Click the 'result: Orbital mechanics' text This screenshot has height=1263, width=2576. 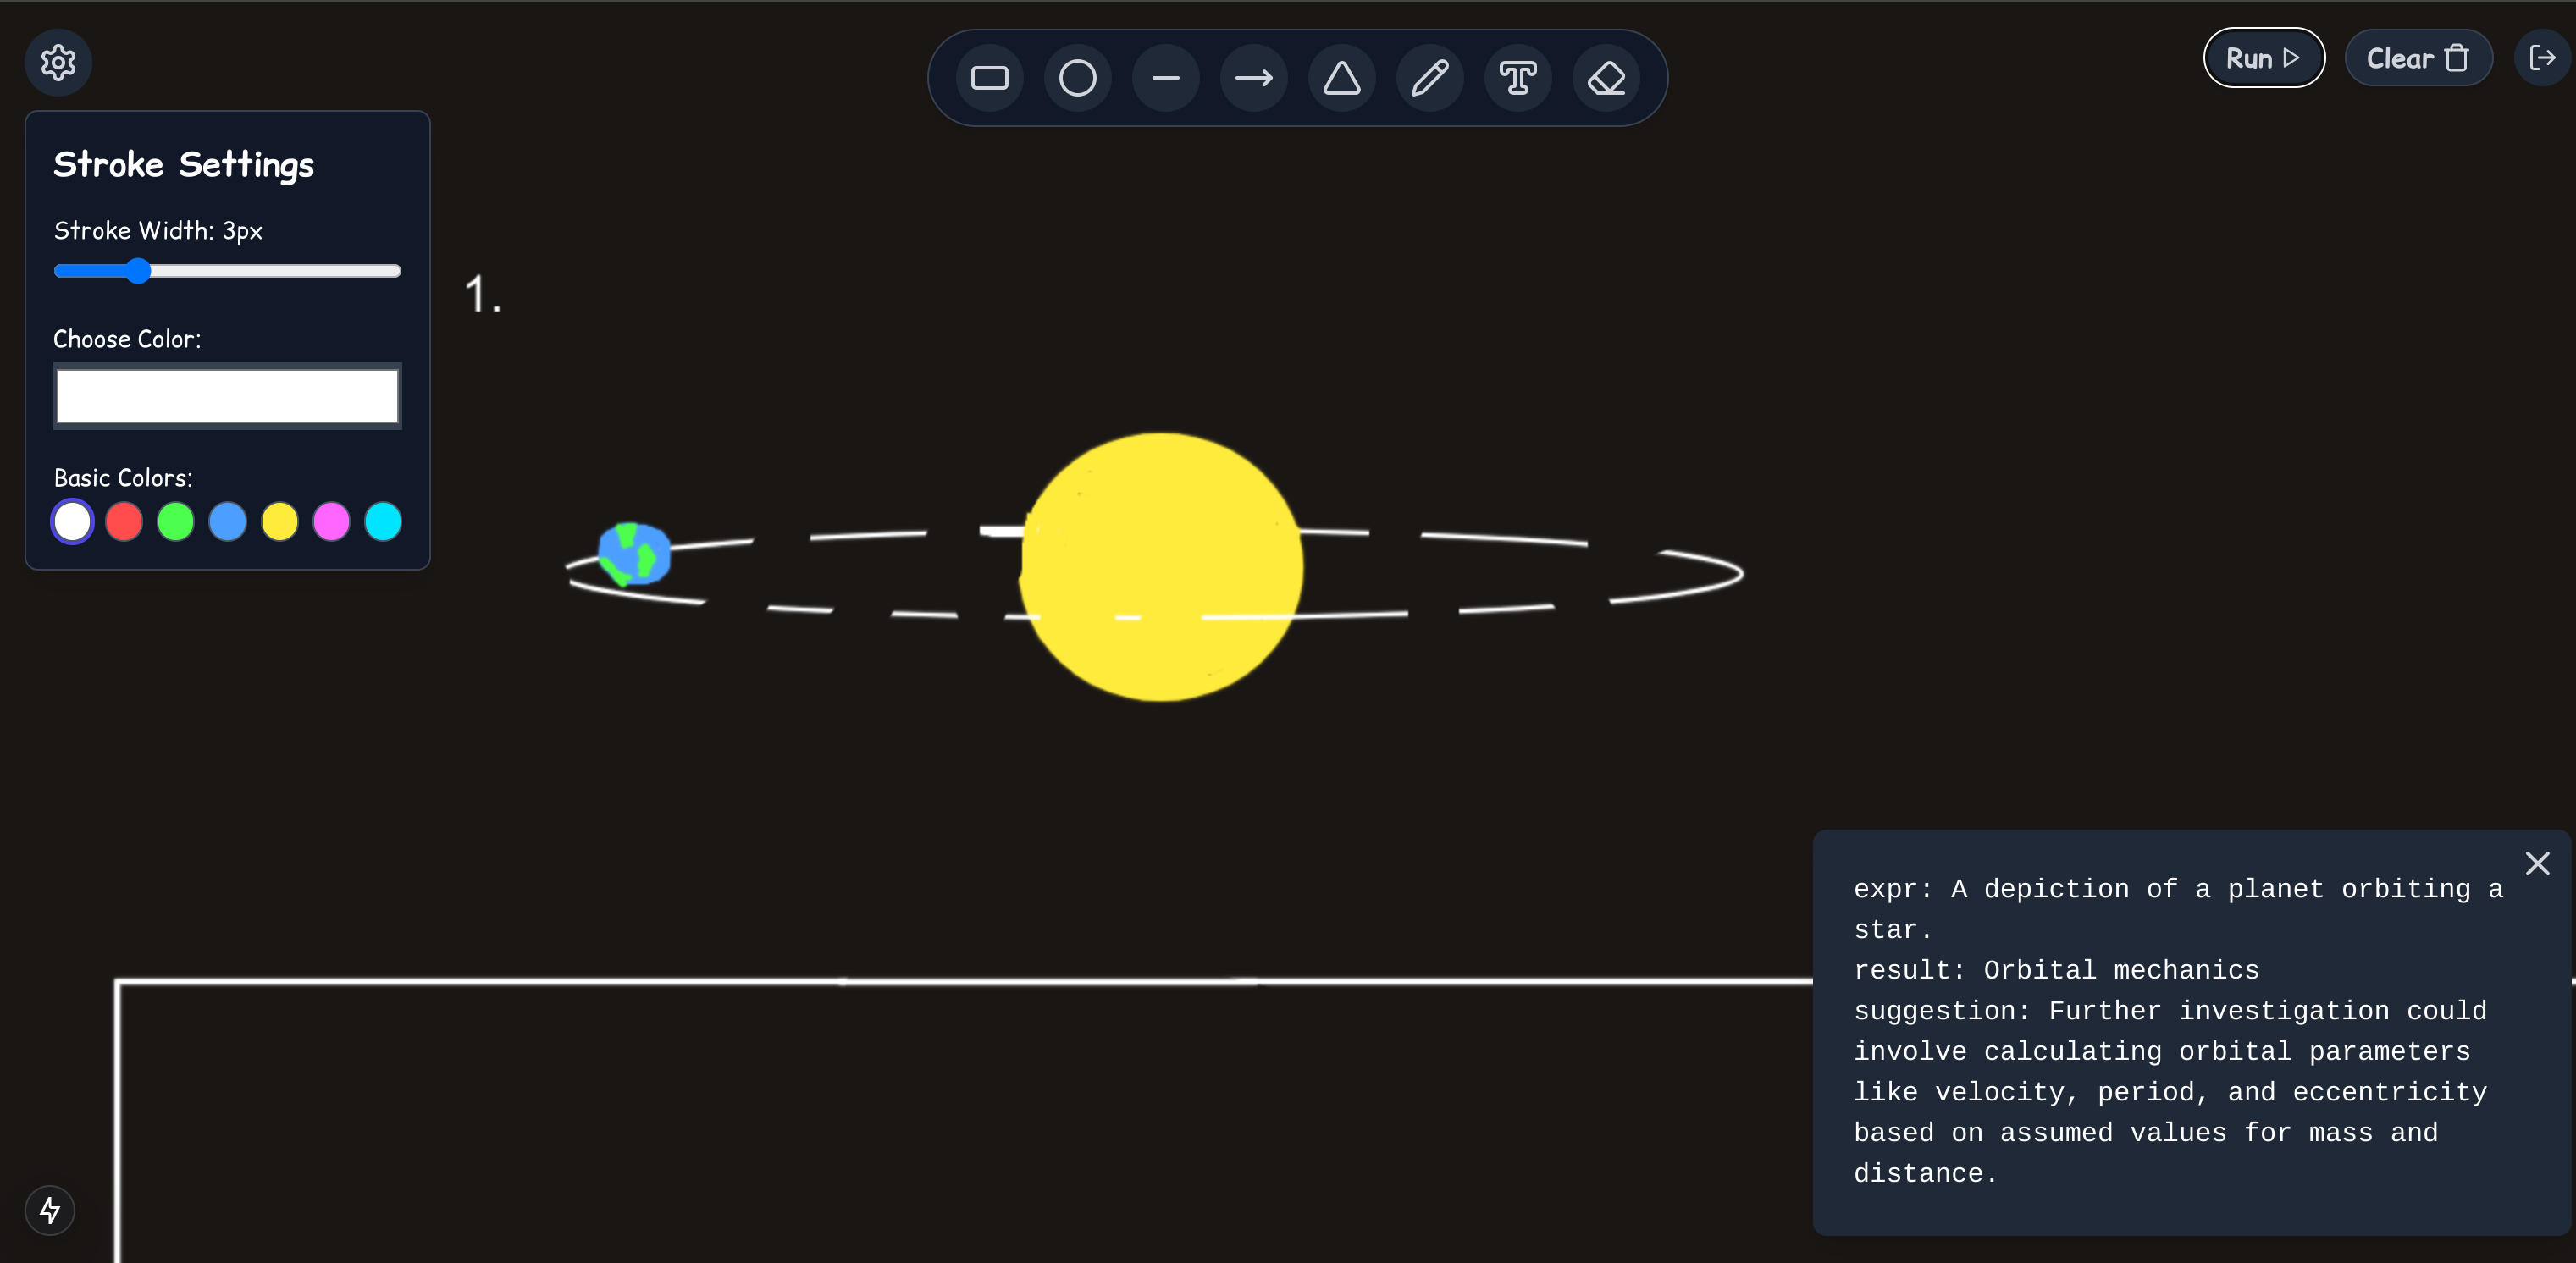(2056, 970)
